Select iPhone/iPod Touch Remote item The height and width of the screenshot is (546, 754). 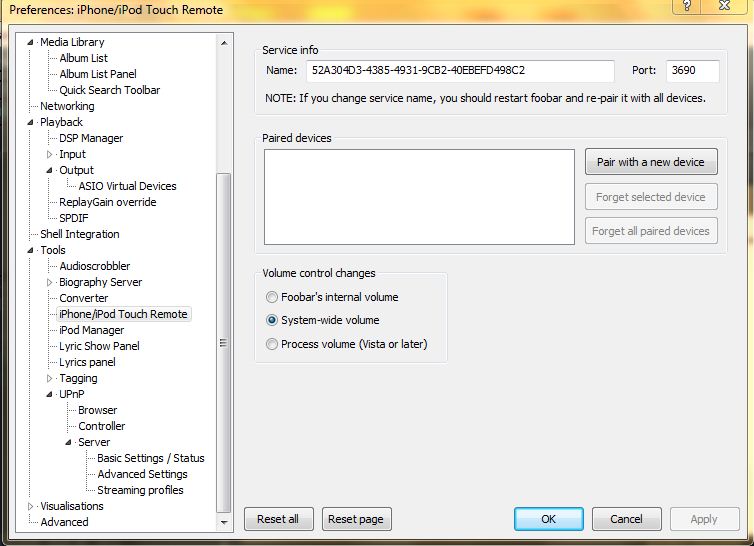click(x=124, y=314)
